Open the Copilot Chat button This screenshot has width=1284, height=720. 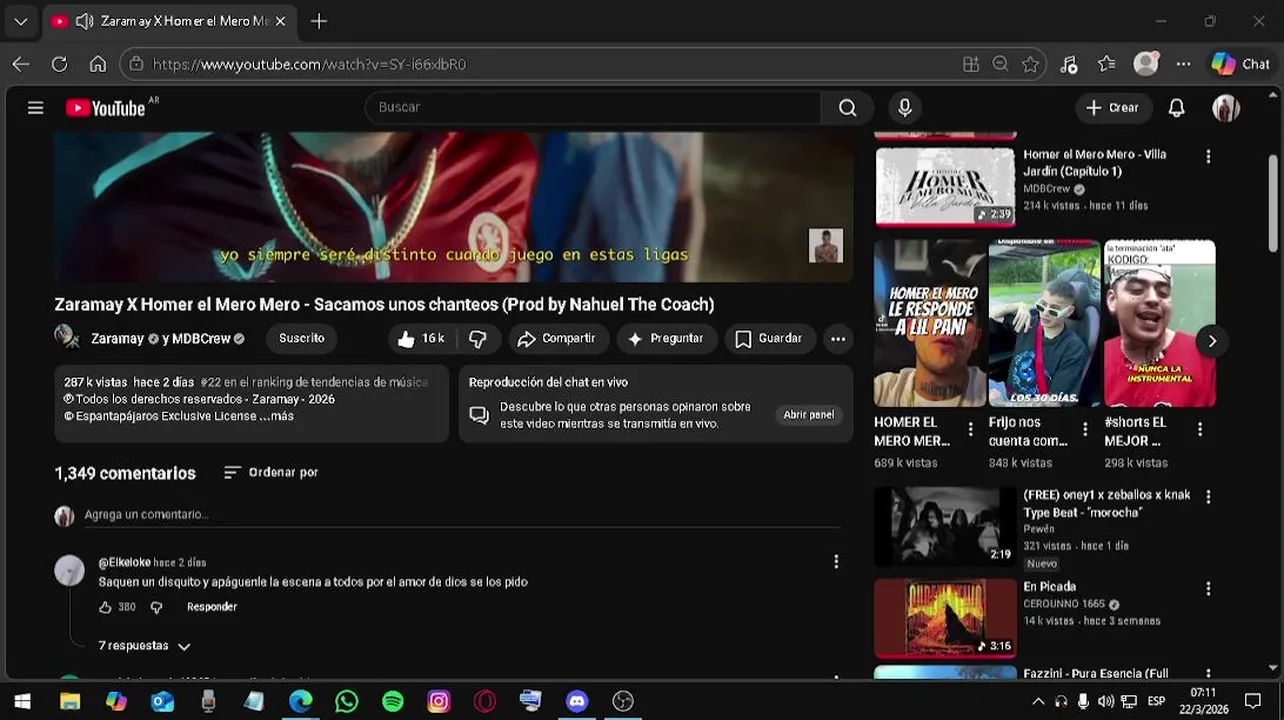tap(1241, 64)
